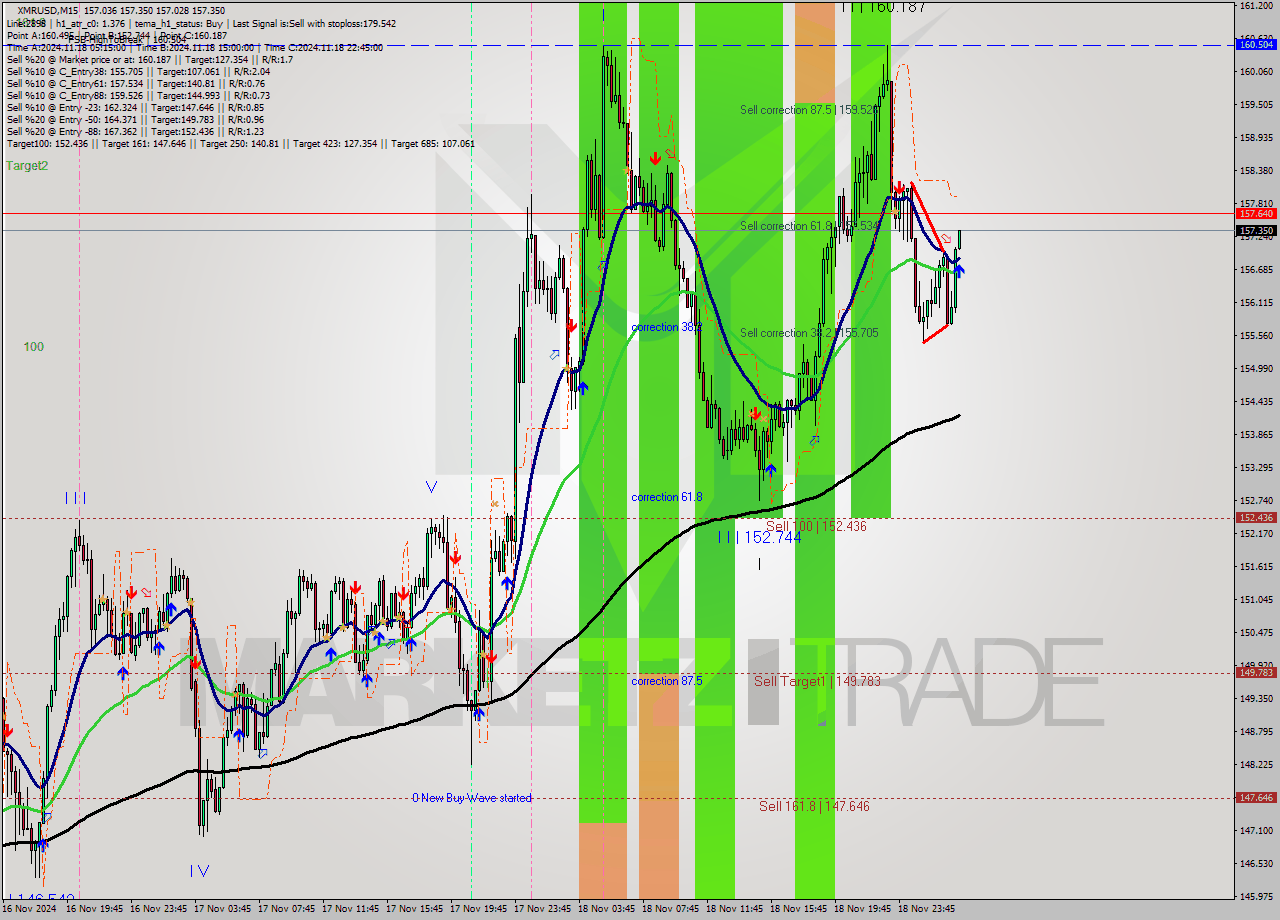
Task: Click the '17 Nov 03:45' time axis label
Action: pyautogui.click(x=223, y=910)
